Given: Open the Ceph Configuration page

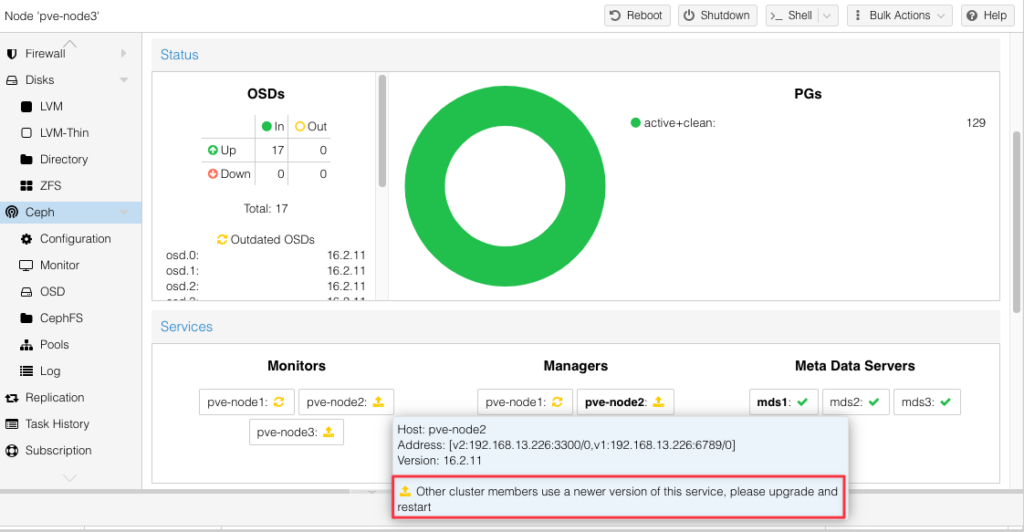Looking at the screenshot, I should pos(71,239).
